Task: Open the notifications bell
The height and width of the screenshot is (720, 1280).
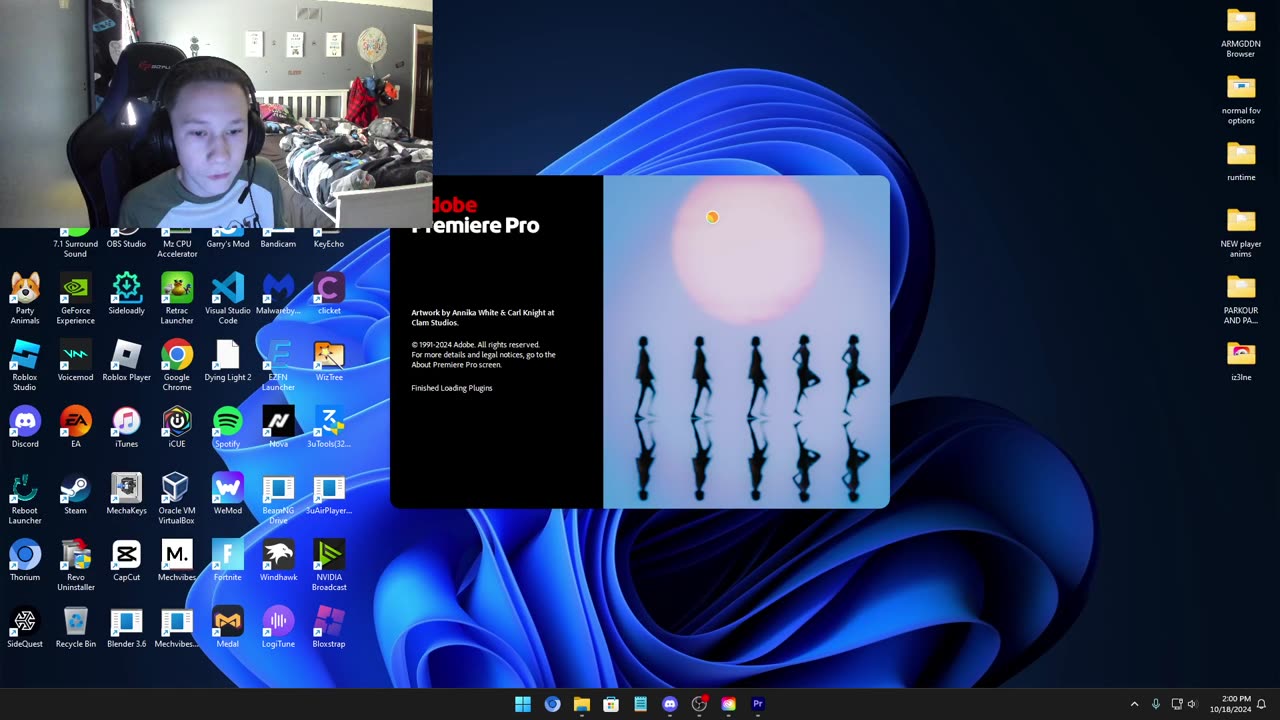Action: (1262, 704)
